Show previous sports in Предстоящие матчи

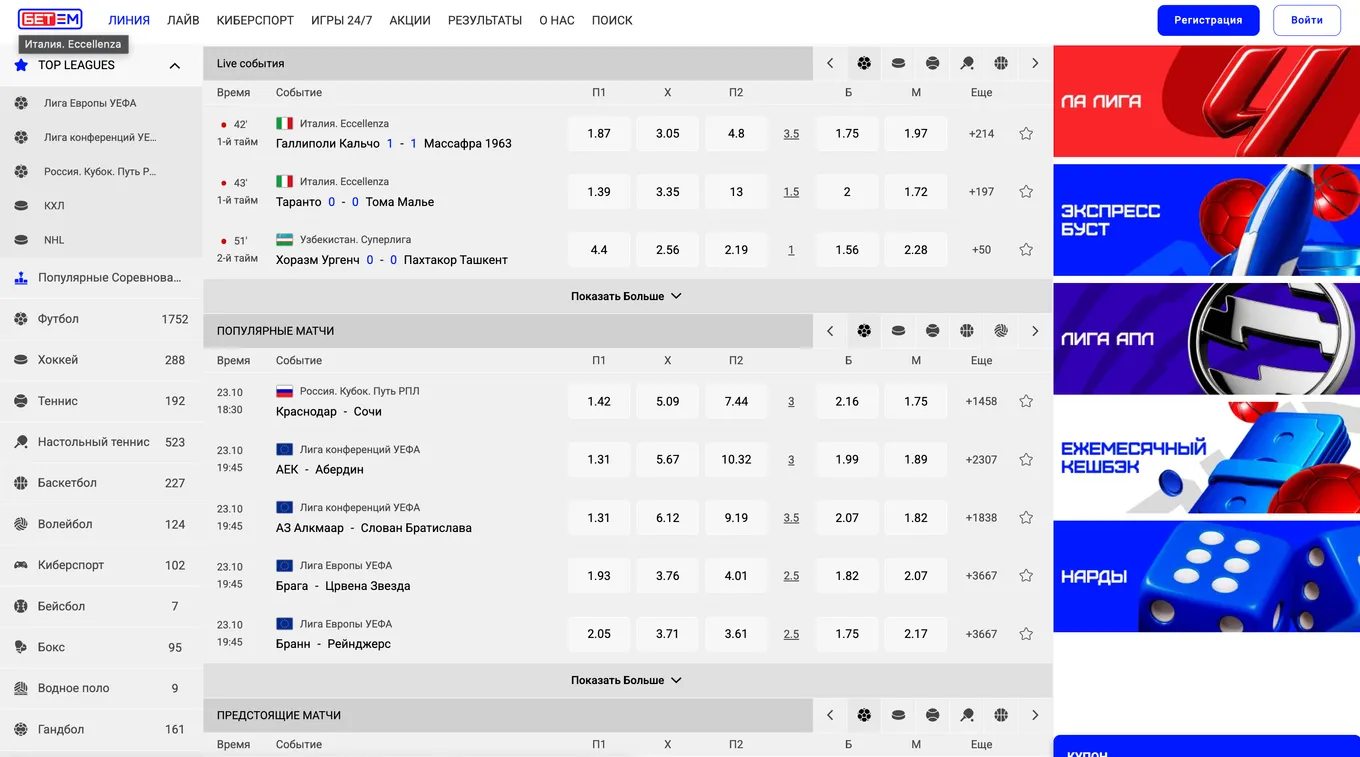[x=830, y=715]
